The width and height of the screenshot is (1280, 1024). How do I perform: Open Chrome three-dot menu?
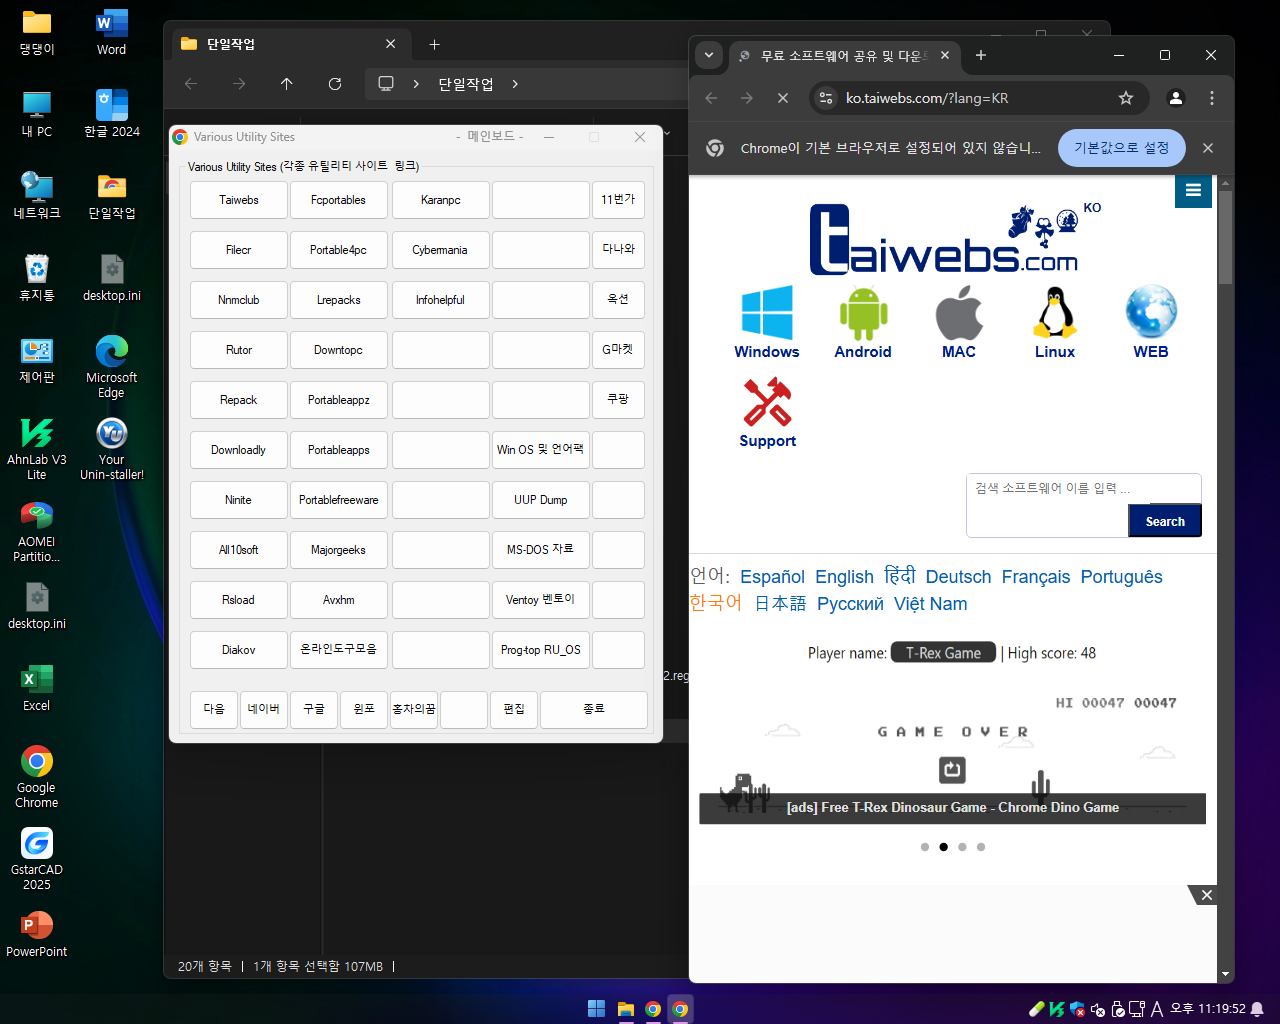pos(1212,98)
